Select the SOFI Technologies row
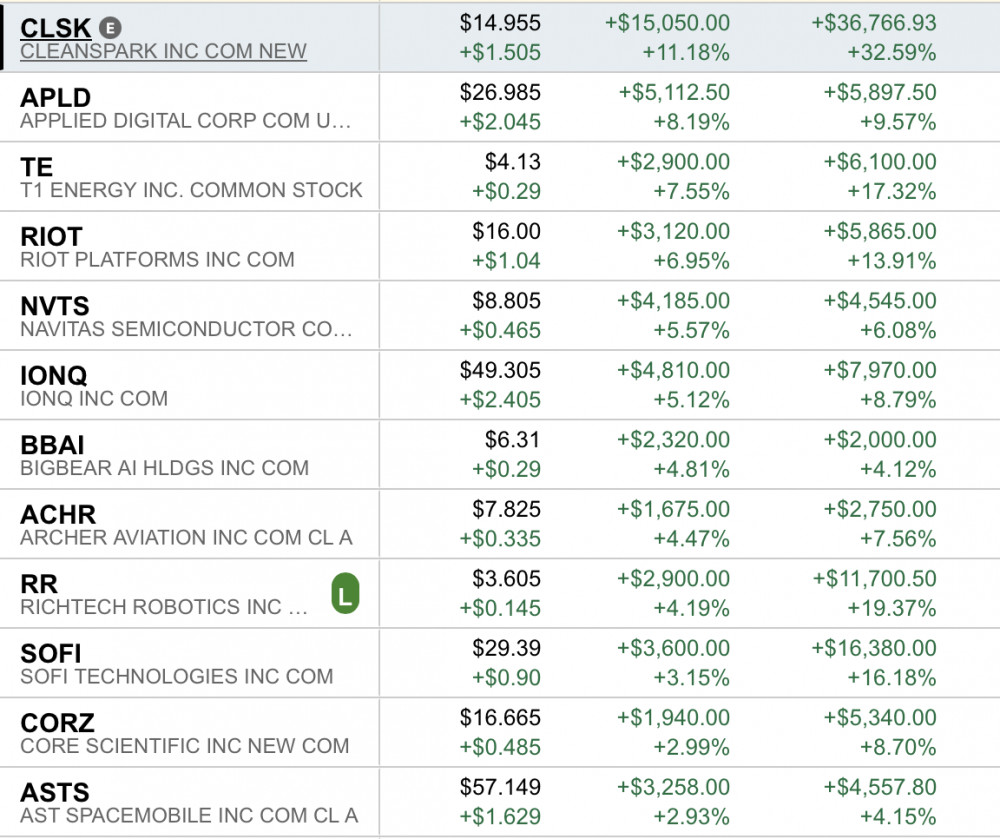The width and height of the screenshot is (1000, 839). click(190, 663)
